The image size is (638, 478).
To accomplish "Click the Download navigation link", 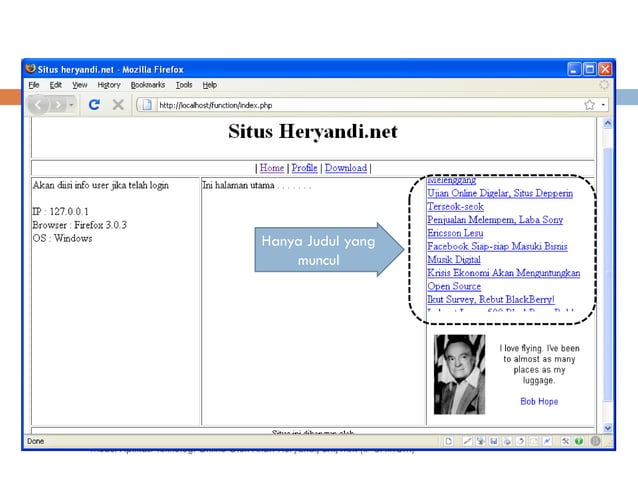I will pos(345,168).
